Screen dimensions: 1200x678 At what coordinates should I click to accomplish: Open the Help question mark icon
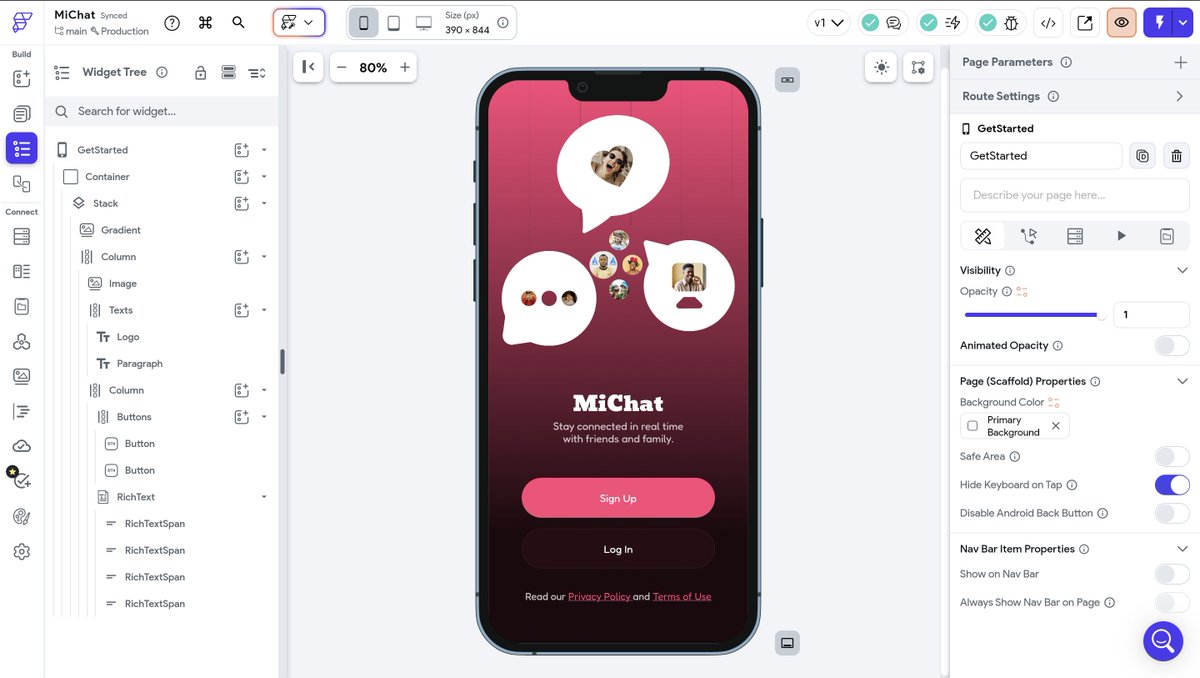(172, 22)
